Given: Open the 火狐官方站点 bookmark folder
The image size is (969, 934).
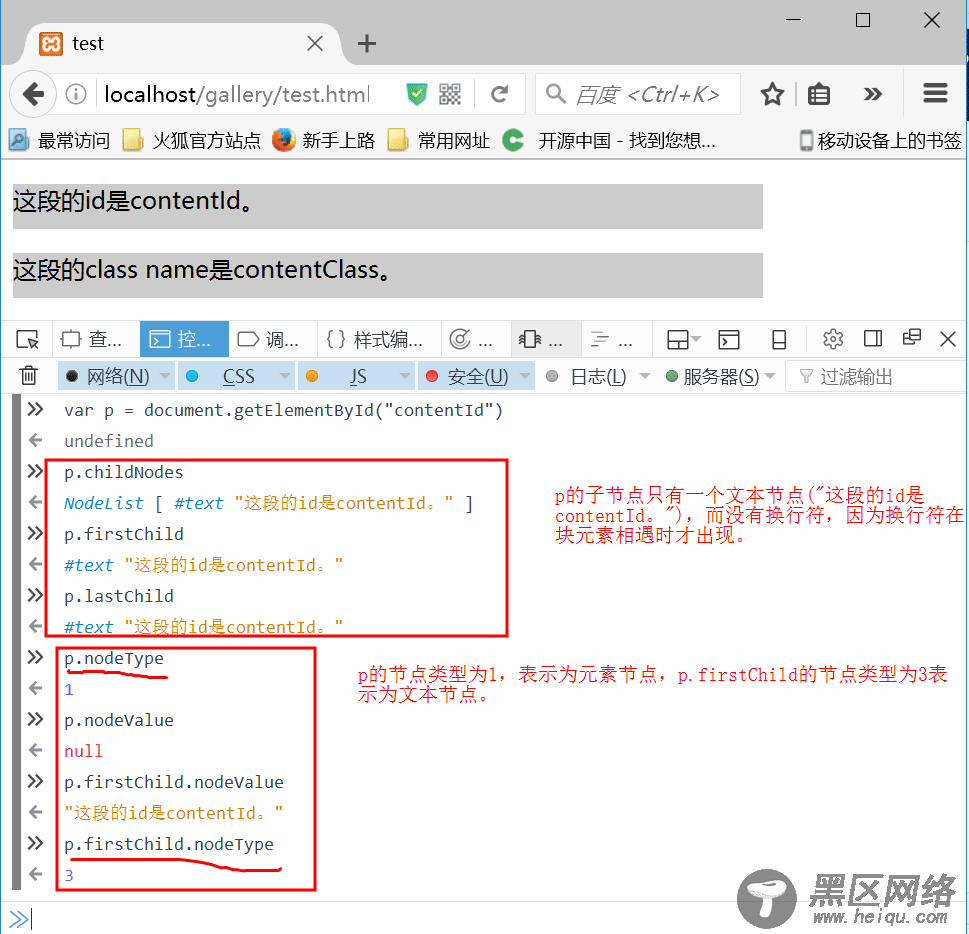Looking at the screenshot, I should (x=191, y=141).
